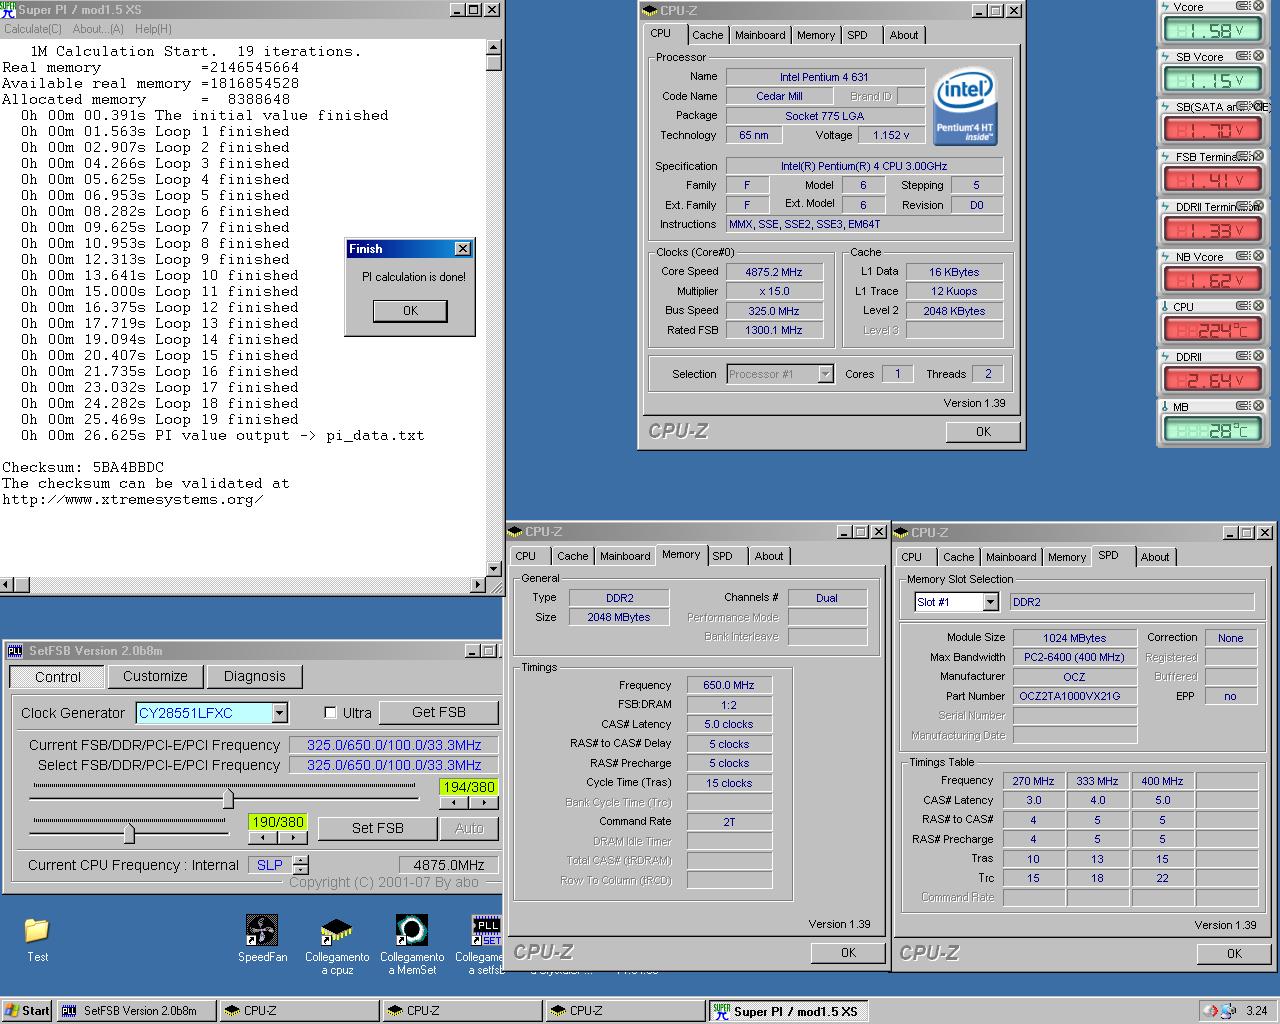Click the tray icon next to the clock
1280x1024 pixels.
point(1228,1011)
